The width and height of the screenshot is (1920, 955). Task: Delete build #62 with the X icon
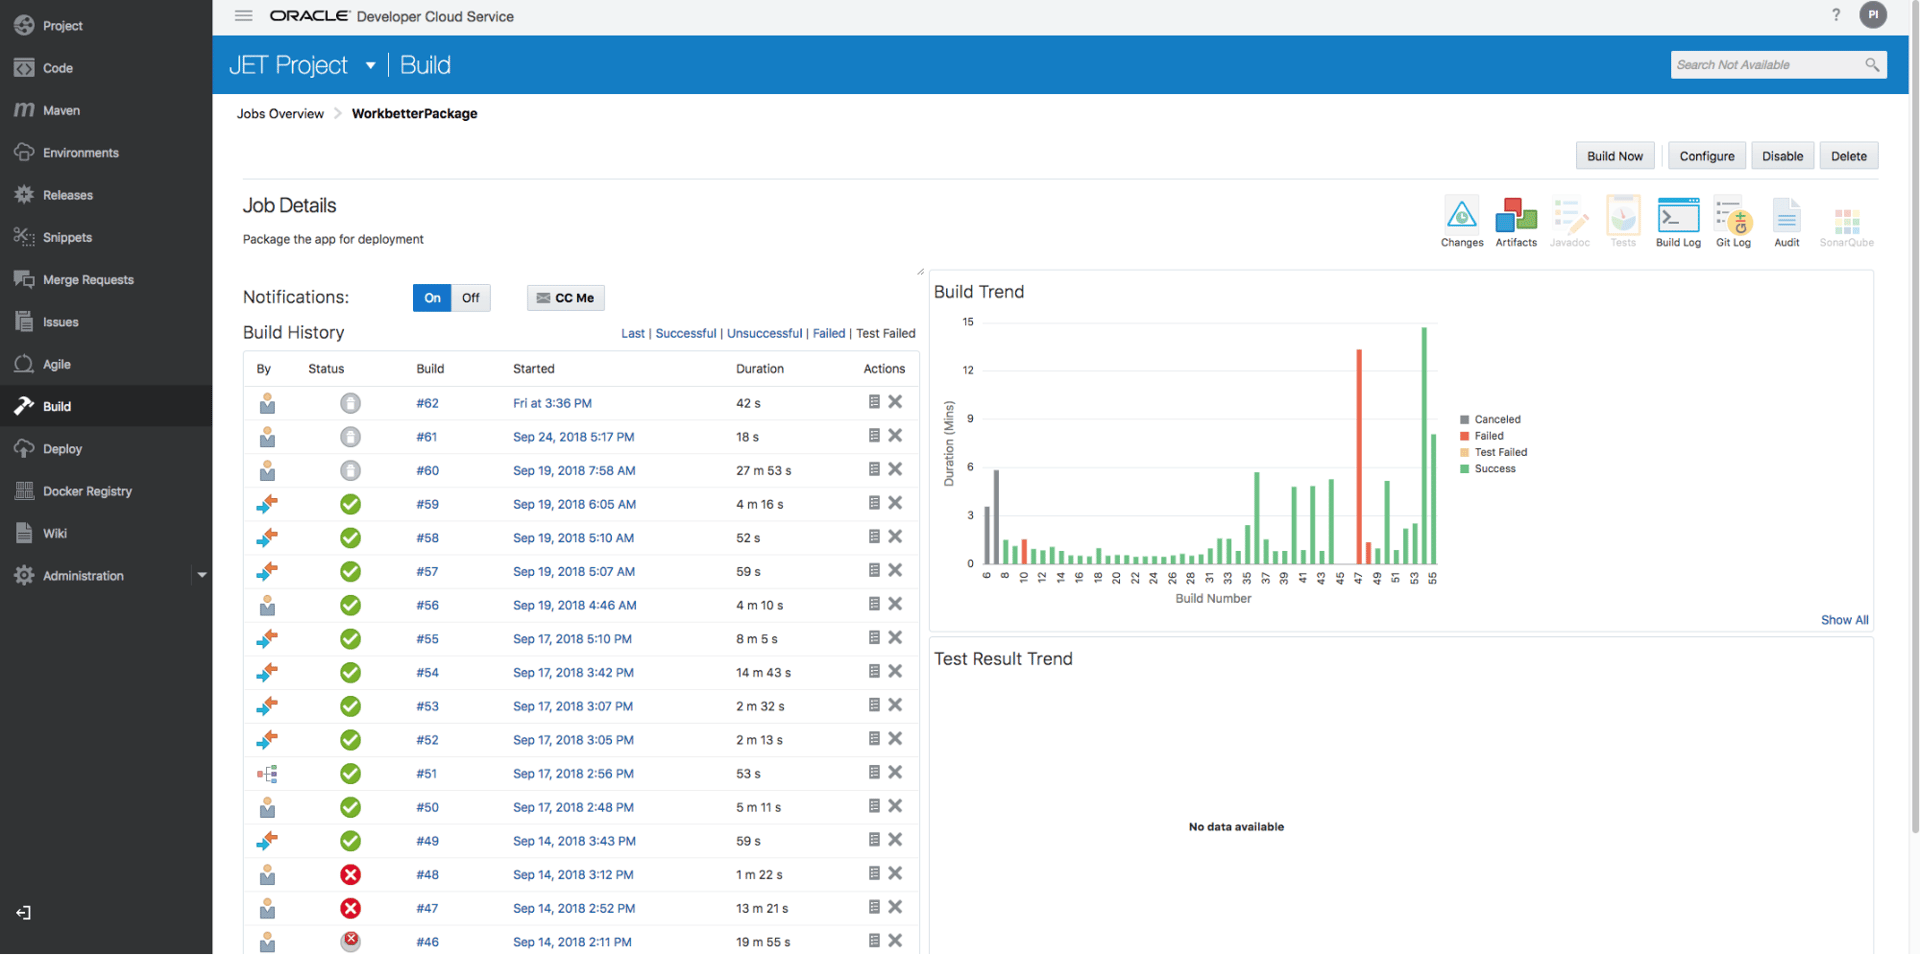pyautogui.click(x=895, y=402)
